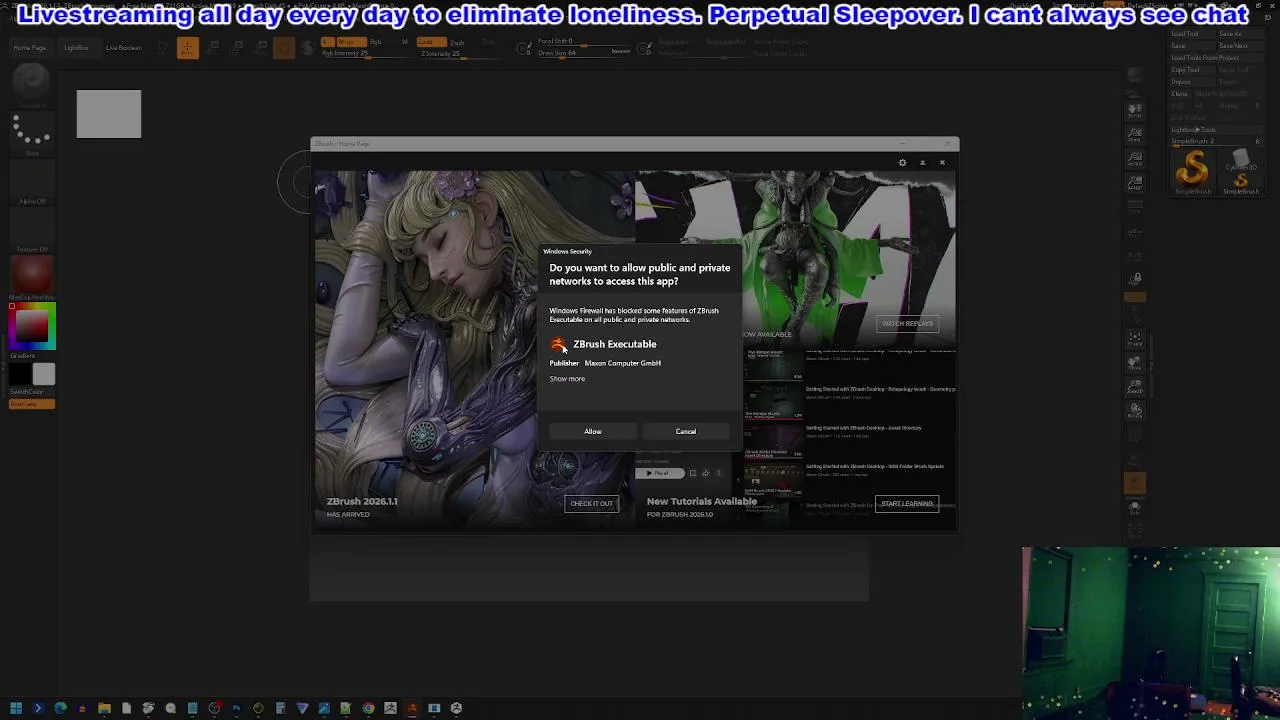1280x720 pixels.
Task: Adjust the Draw Size slider
Action: click(570, 53)
